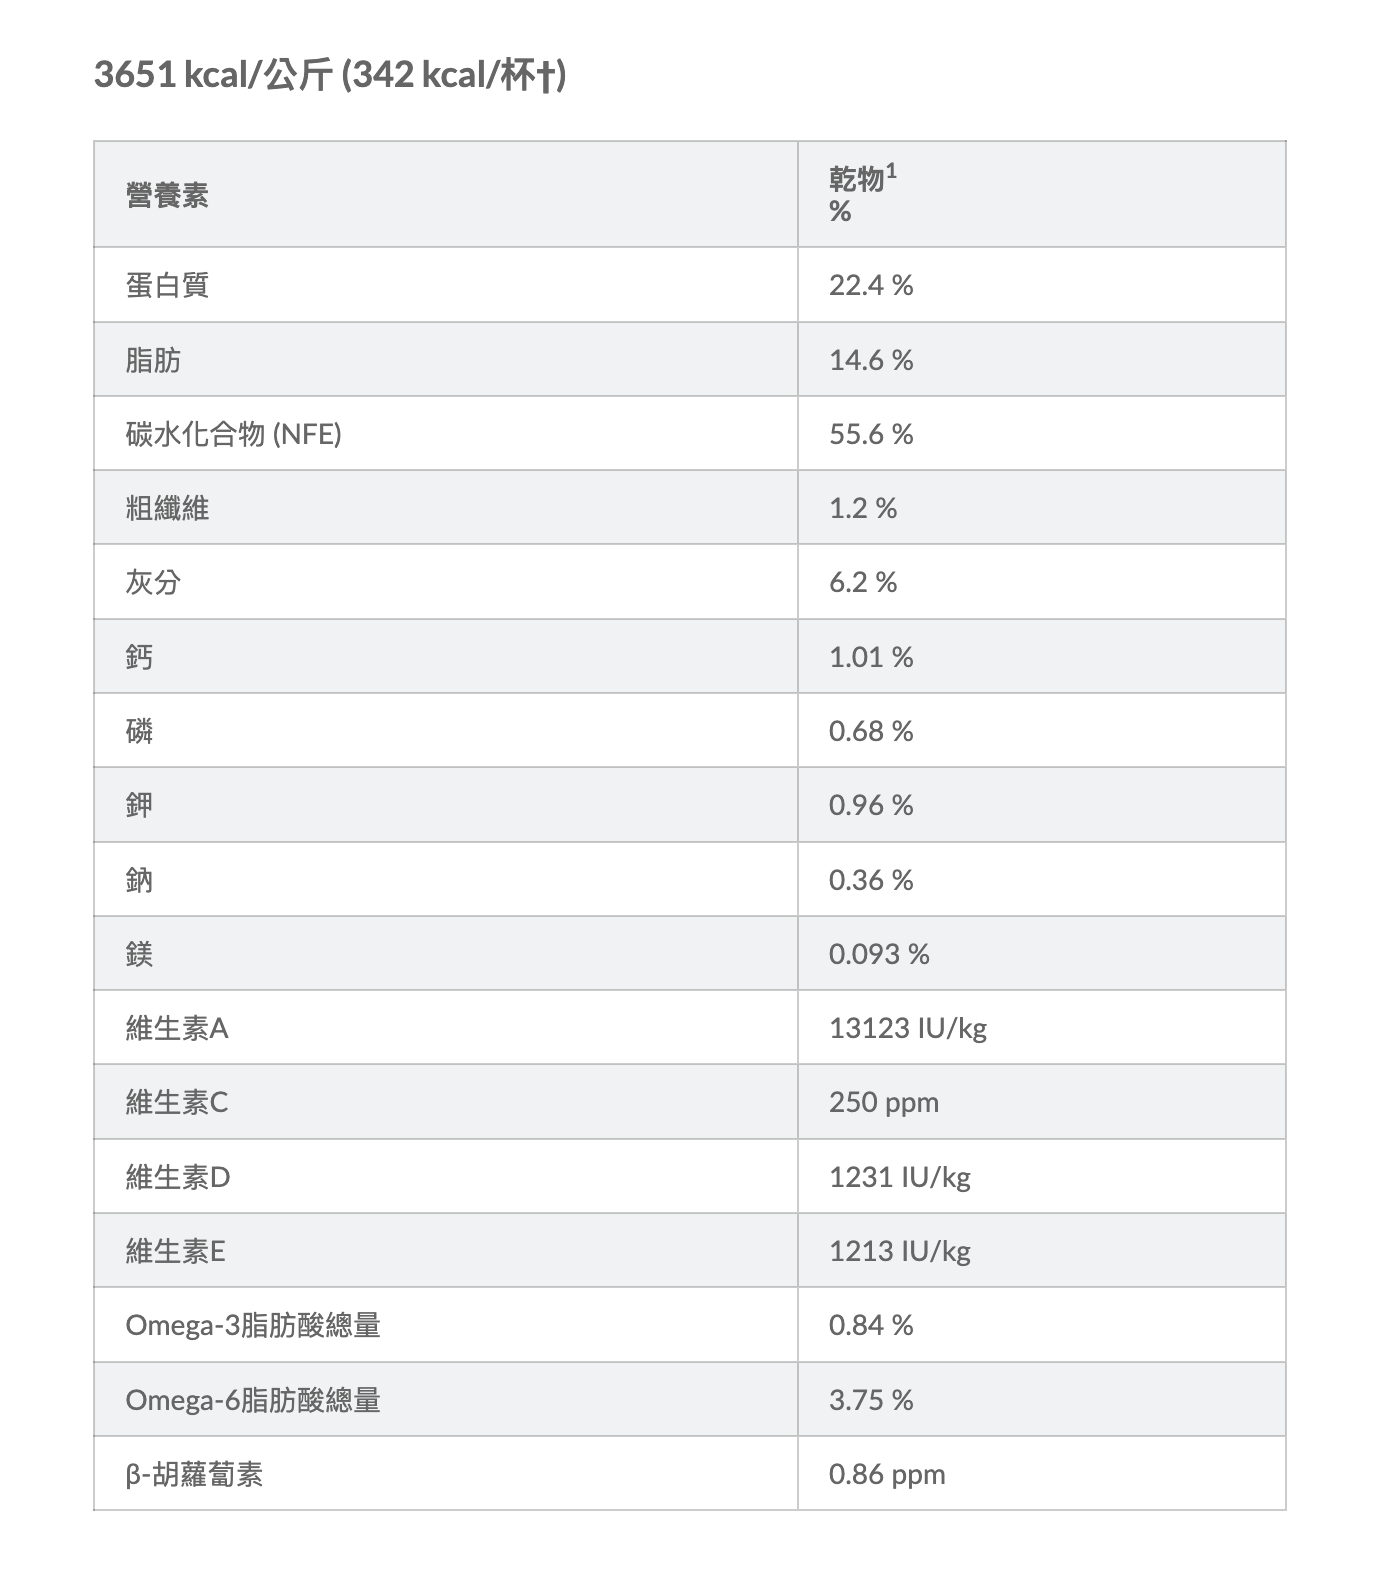Click the 22.4 % protein value
1376x1574 pixels.
[871, 285]
